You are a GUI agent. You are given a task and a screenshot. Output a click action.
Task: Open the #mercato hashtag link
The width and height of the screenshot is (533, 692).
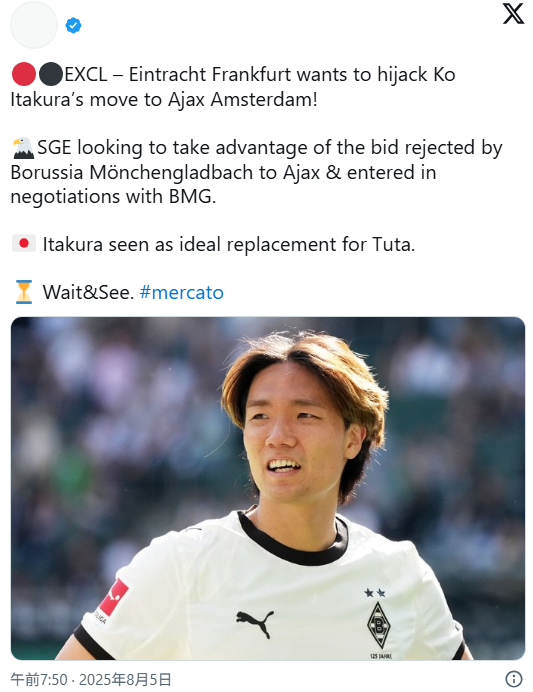point(181,292)
